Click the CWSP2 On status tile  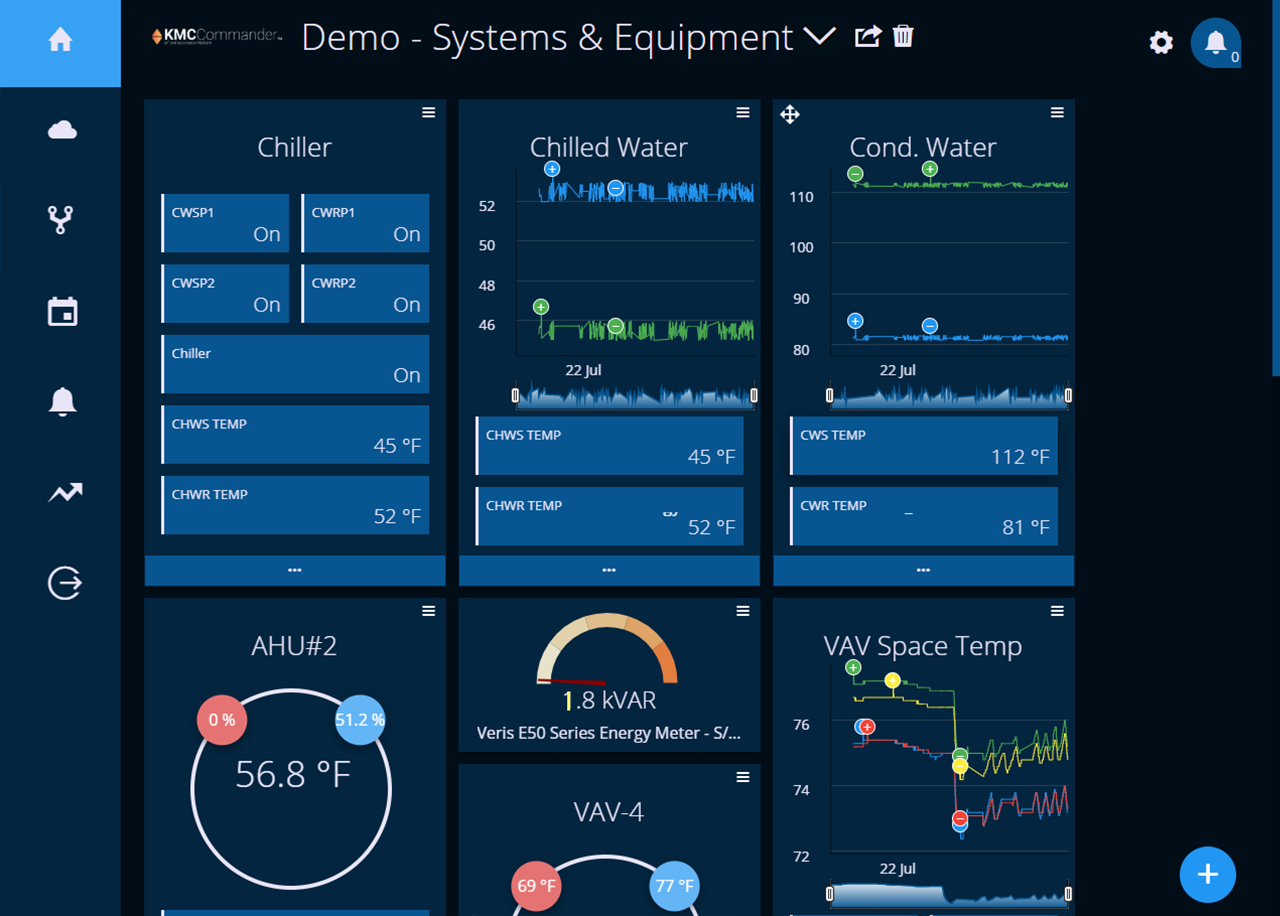pyautogui.click(x=225, y=293)
